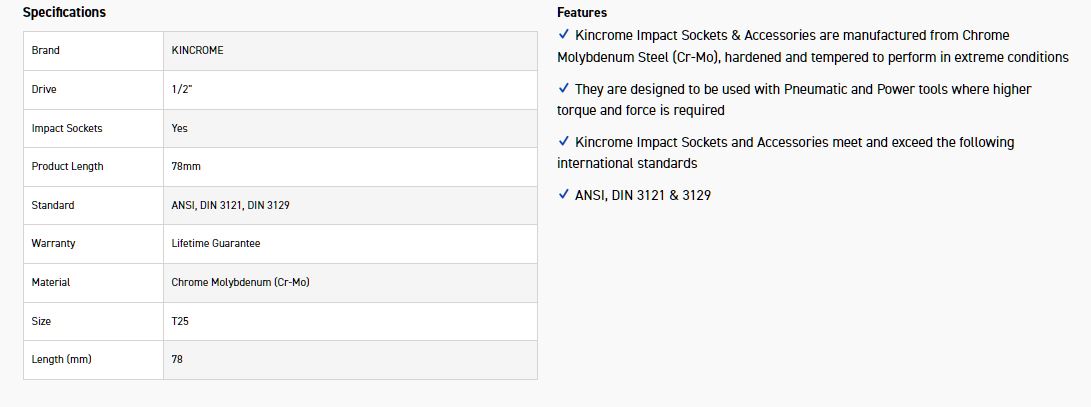Click the checkmark beside the Chrome Molybdenum Steel feature
This screenshot has width=1091, height=407.
[x=564, y=35]
